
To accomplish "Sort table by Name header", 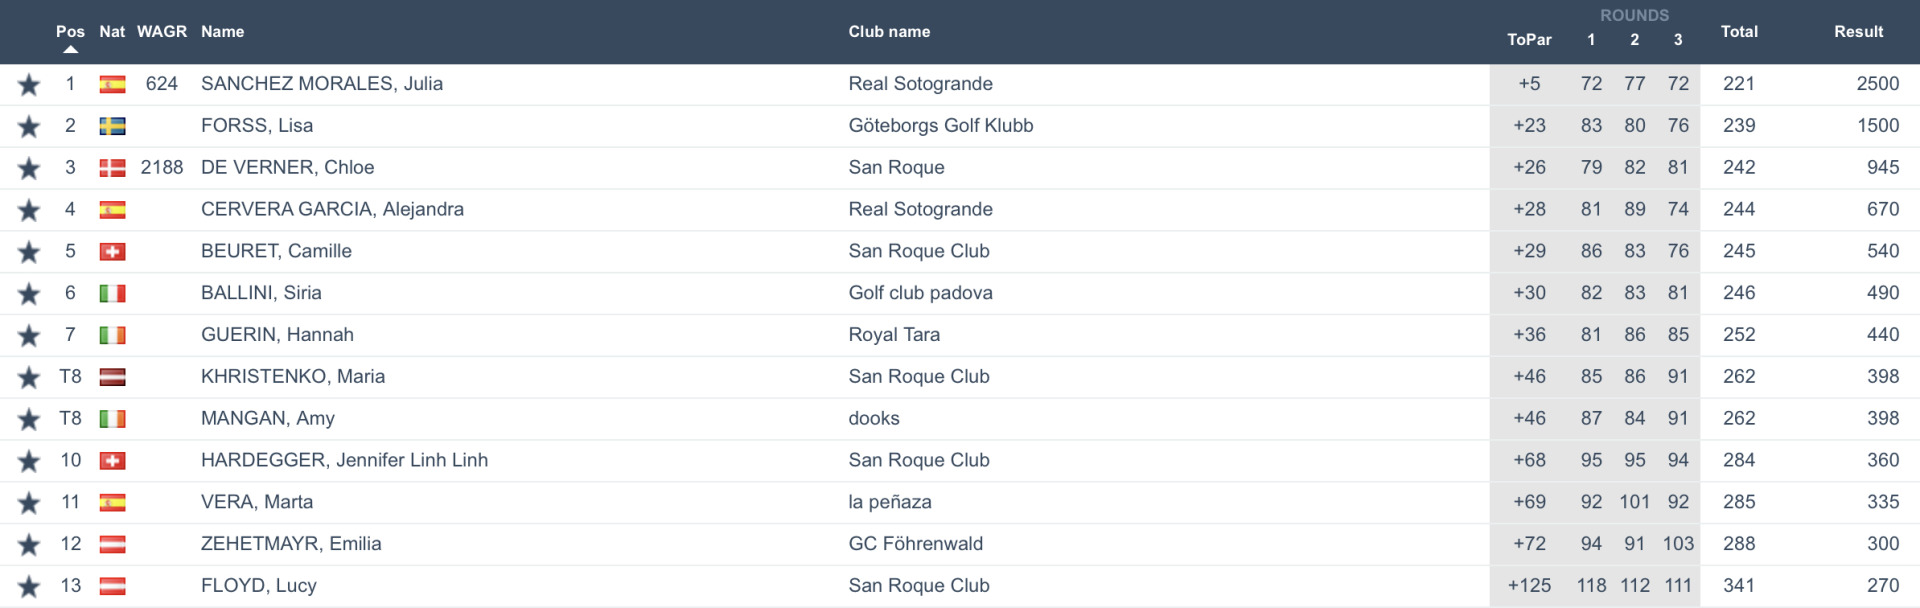I will [222, 32].
